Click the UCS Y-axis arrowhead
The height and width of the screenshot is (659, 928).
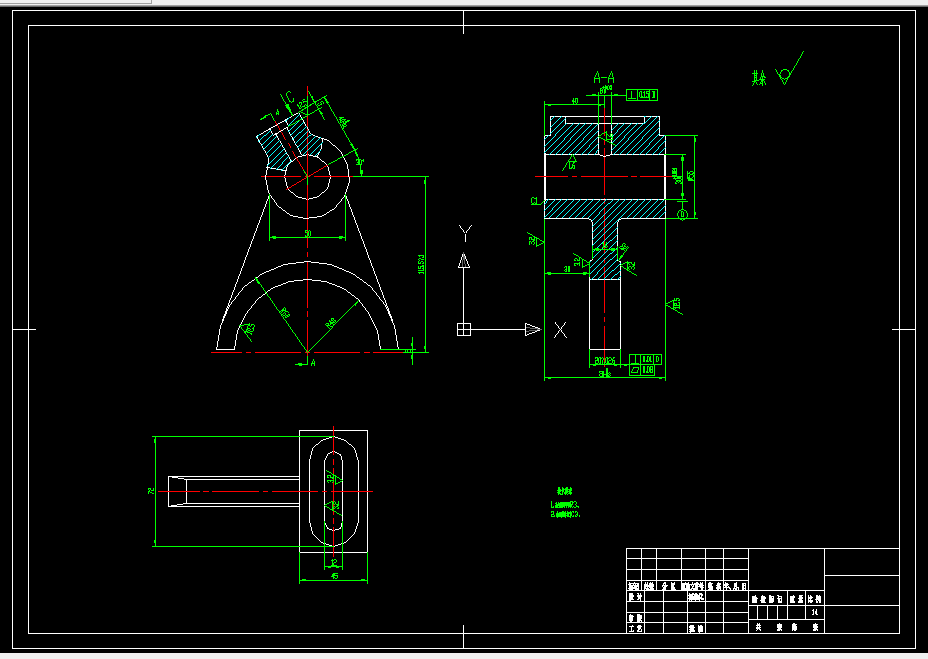pos(464,261)
